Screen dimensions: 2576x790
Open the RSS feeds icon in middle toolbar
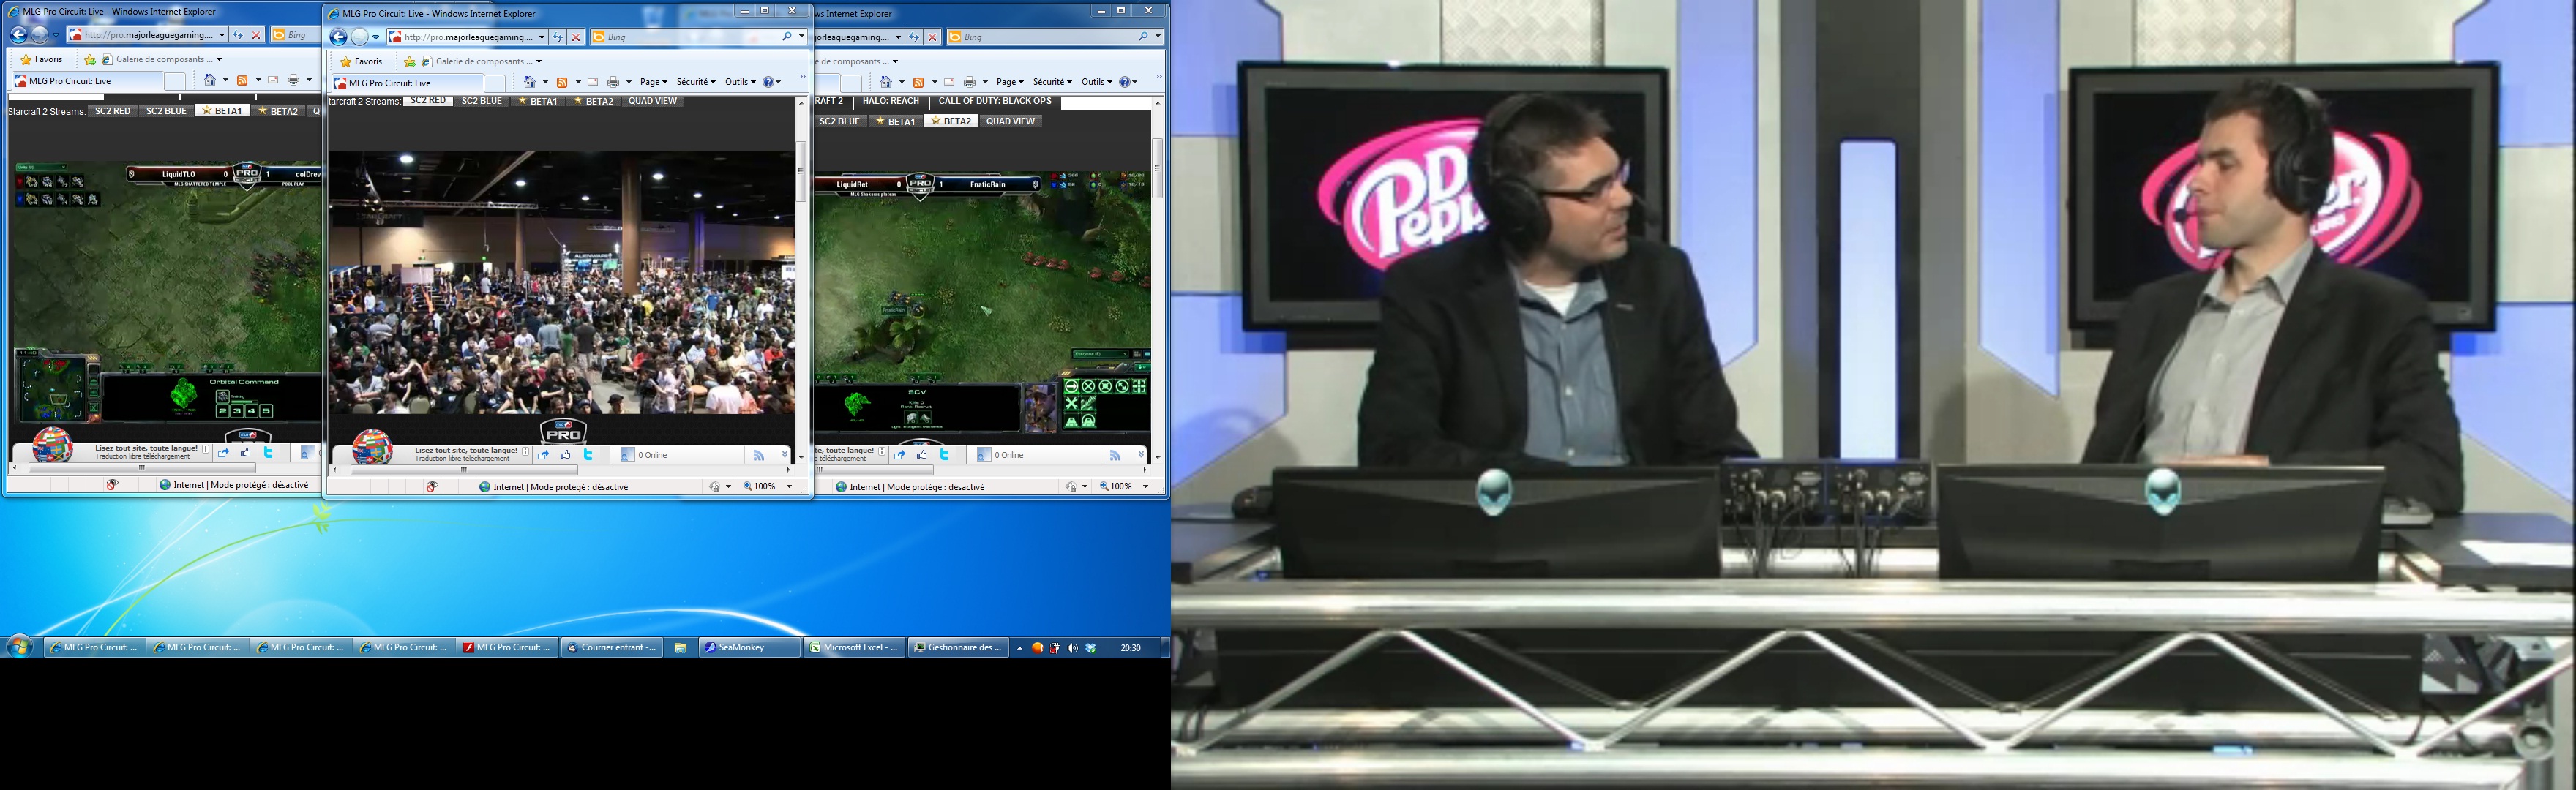tap(562, 82)
